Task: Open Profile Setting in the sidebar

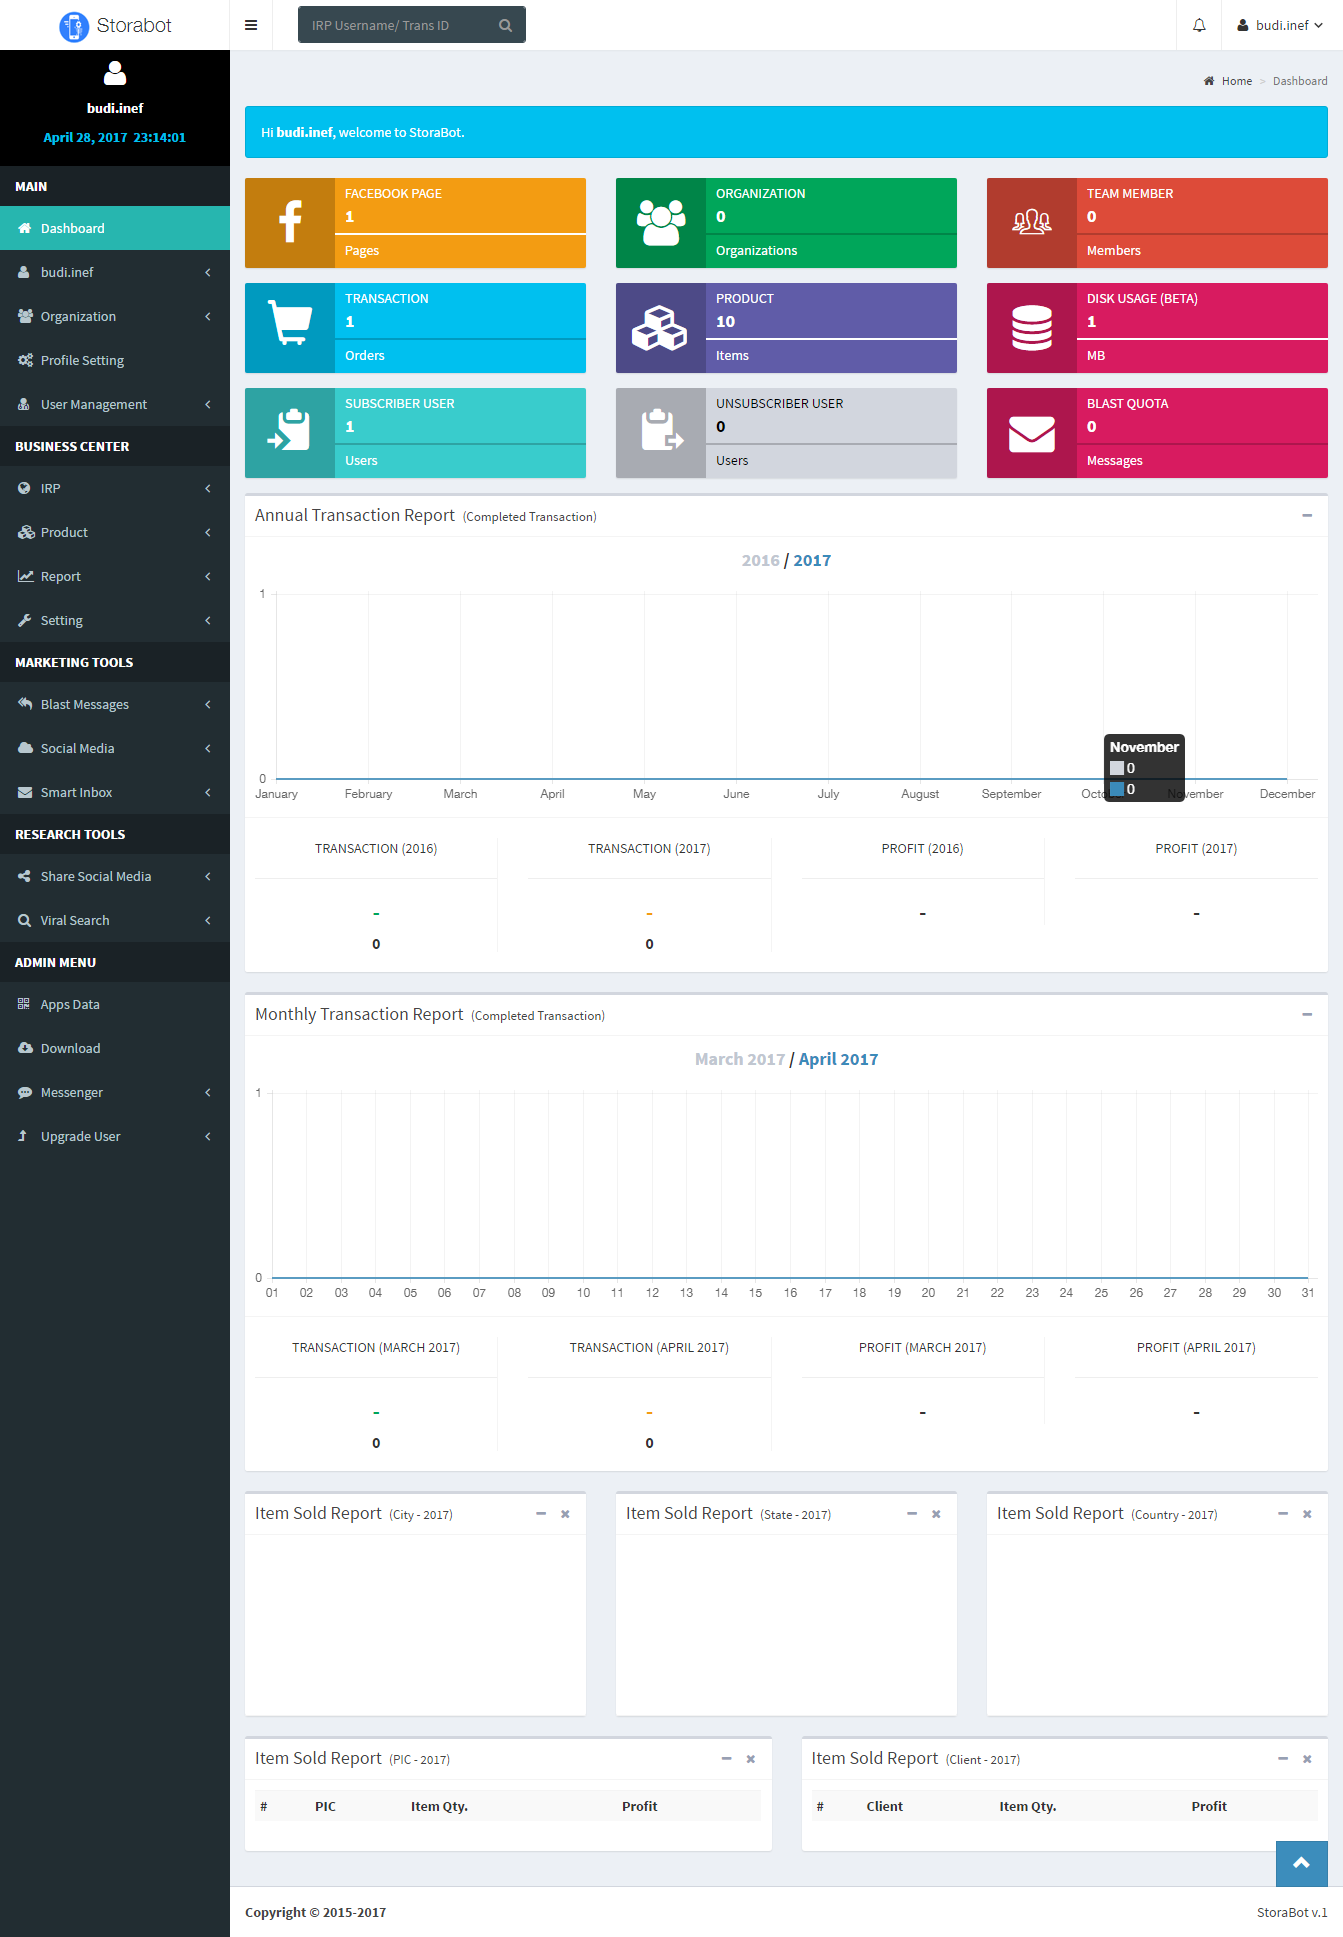Action: pos(115,360)
